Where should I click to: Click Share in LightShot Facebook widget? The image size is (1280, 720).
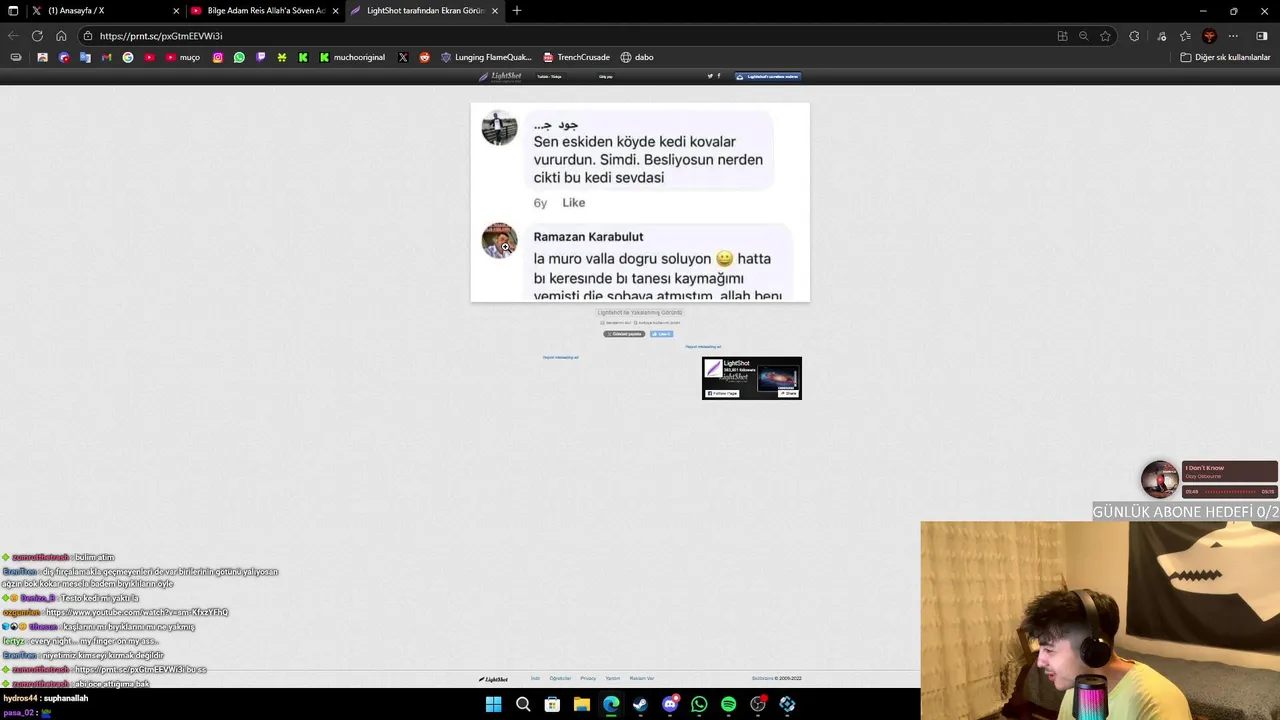(x=789, y=393)
